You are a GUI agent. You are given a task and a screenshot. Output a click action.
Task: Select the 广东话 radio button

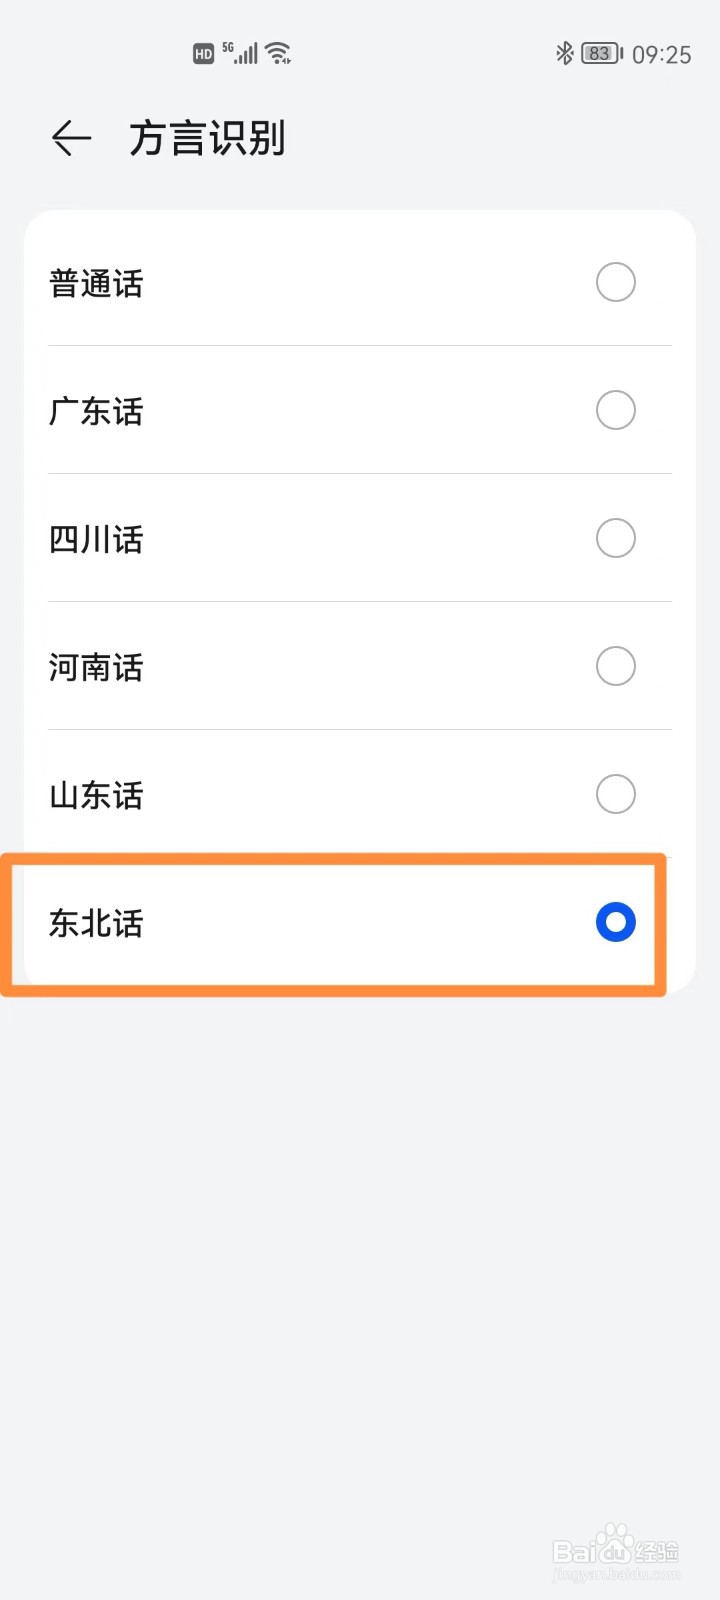[x=615, y=410]
